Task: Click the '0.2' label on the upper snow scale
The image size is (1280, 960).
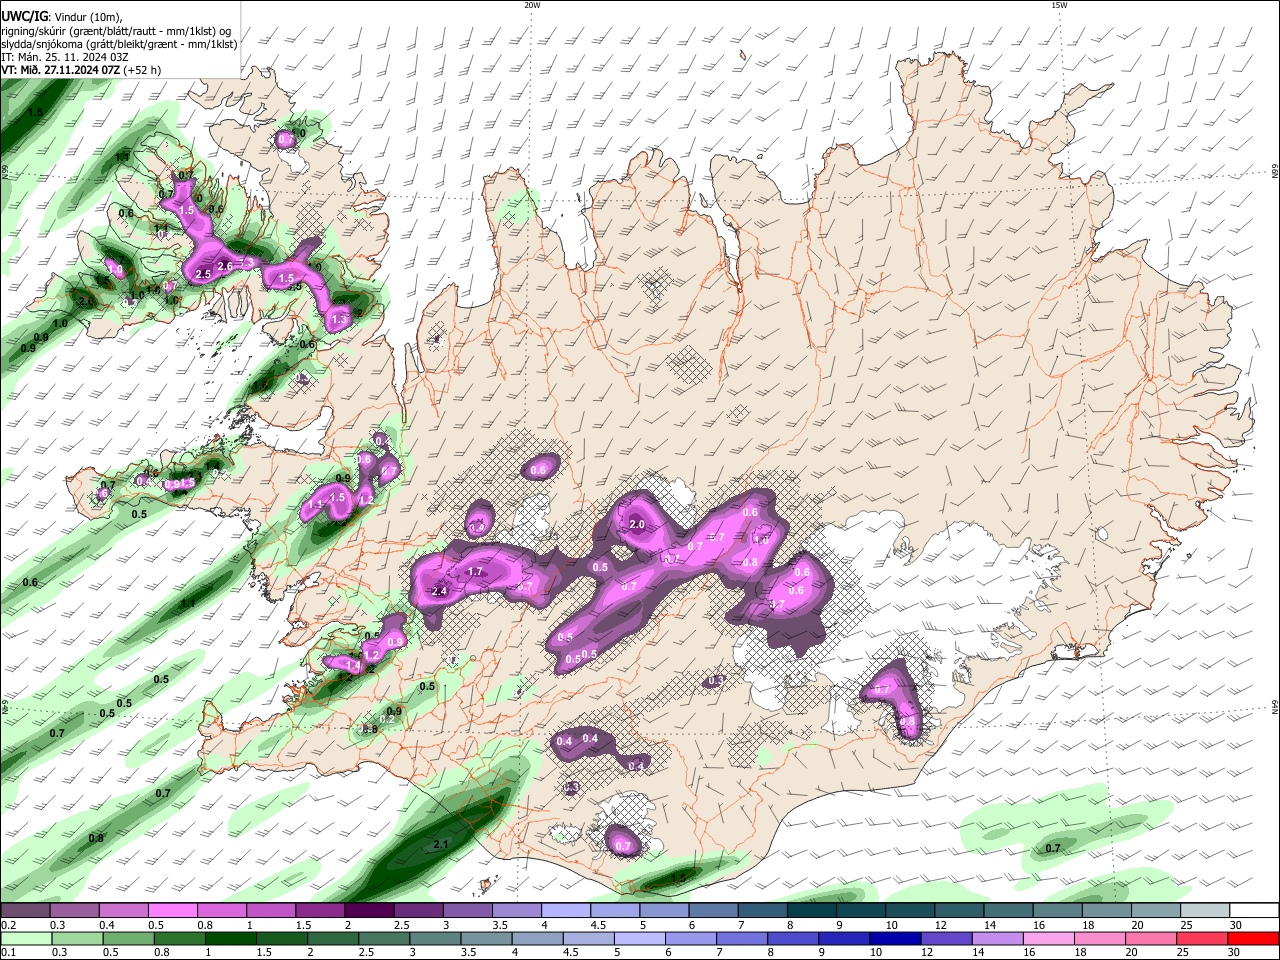Action: tap(9, 925)
